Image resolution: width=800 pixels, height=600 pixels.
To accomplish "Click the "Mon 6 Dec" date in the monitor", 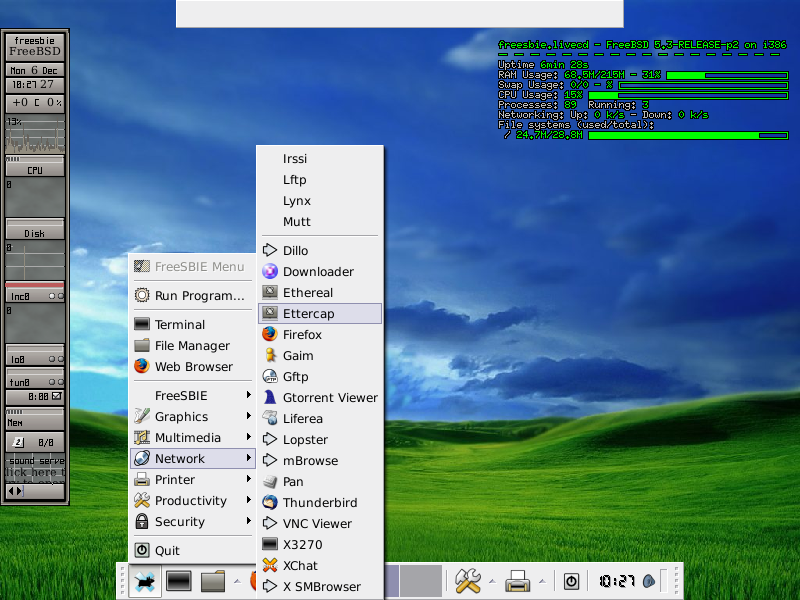I will (x=35, y=70).
